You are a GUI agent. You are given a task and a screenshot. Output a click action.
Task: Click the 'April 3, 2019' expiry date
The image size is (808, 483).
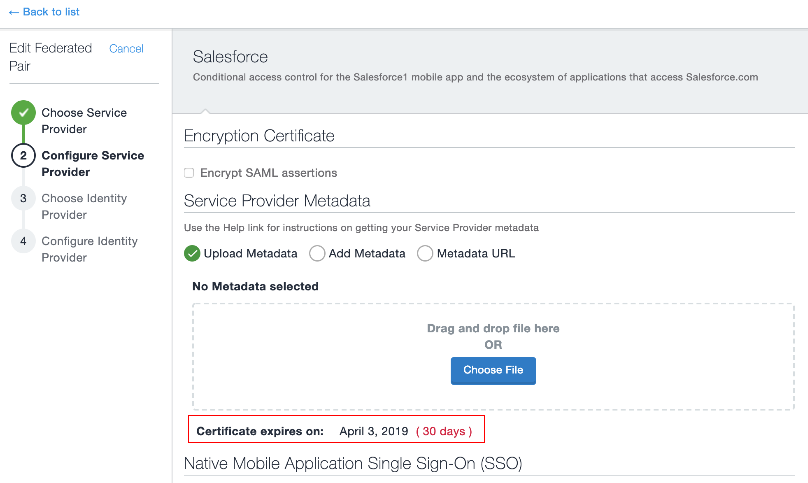click(374, 431)
